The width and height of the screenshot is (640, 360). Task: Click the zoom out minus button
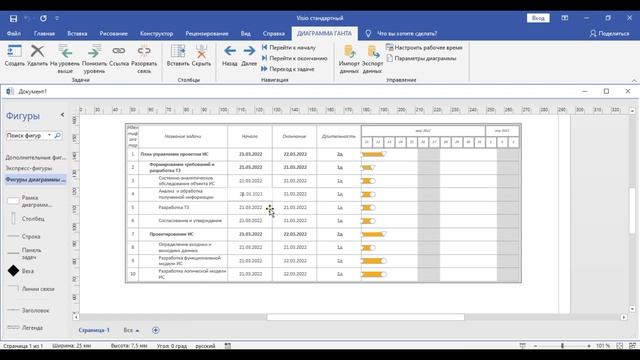[536, 346]
